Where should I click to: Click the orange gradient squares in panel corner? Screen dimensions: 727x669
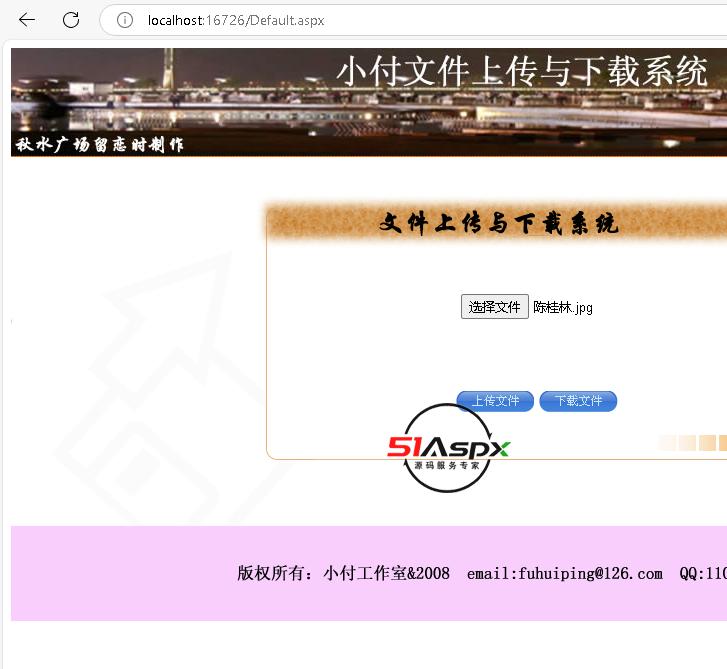690,443
